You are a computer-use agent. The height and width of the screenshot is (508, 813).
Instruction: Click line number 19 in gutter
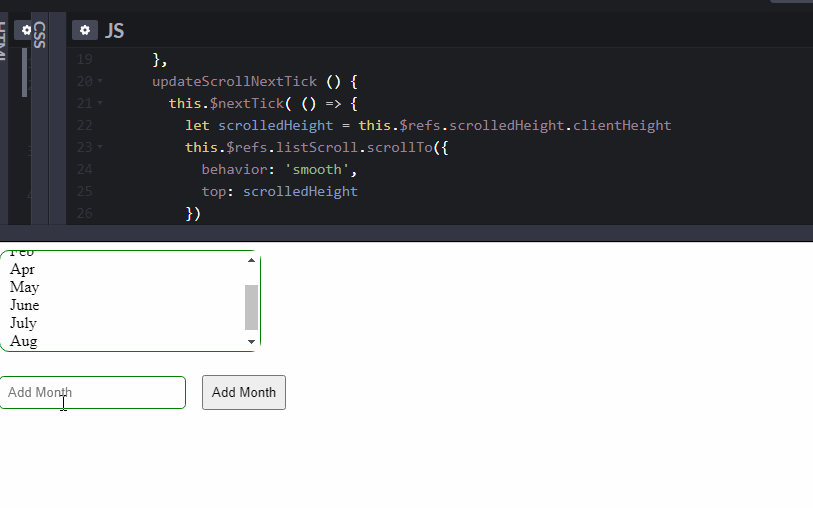click(85, 60)
